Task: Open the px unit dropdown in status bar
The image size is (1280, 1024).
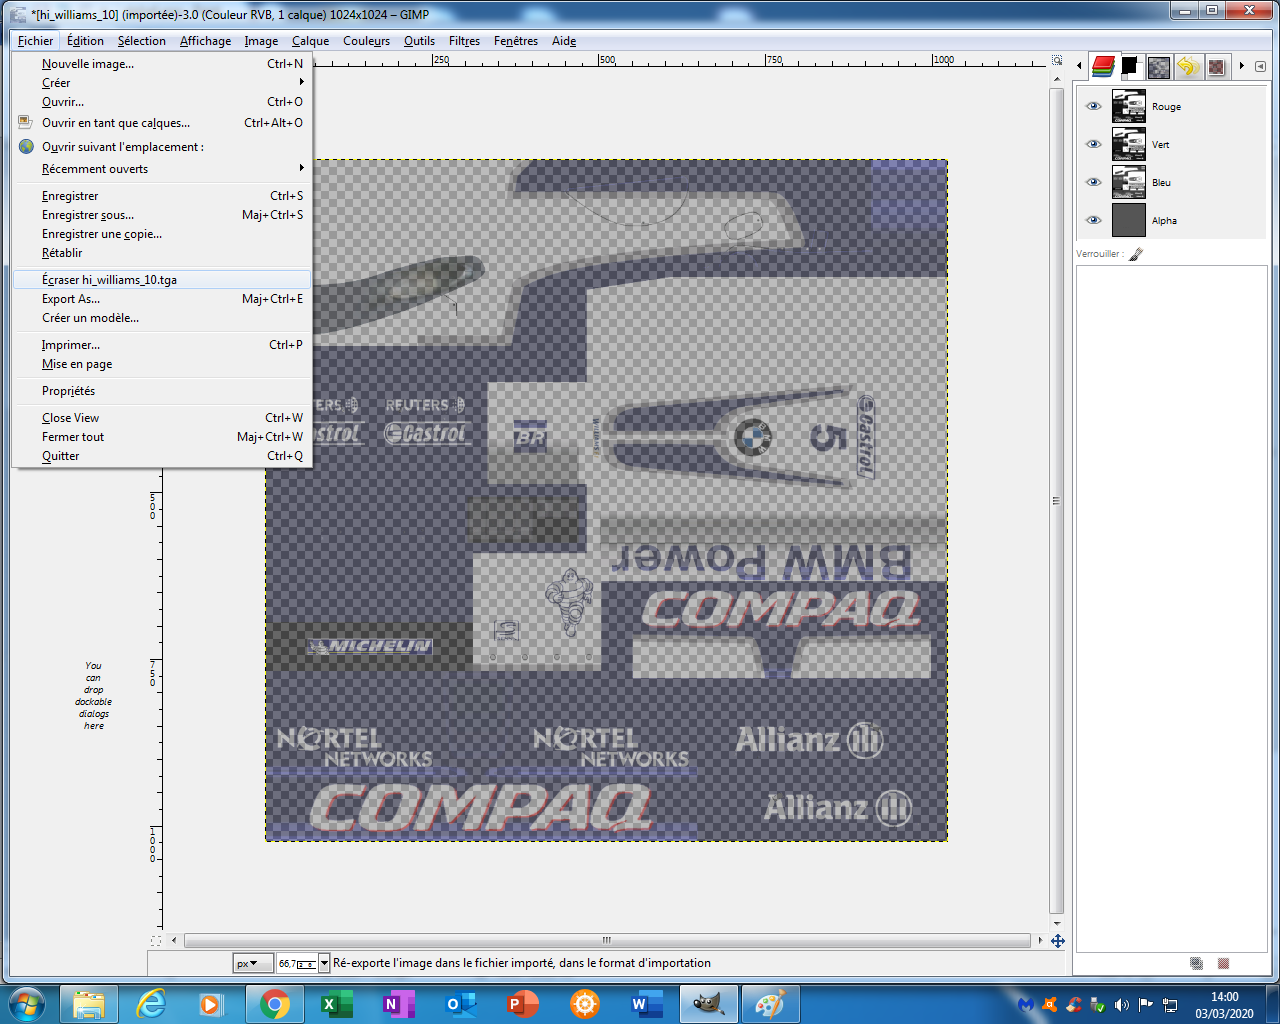Action: [x=253, y=963]
